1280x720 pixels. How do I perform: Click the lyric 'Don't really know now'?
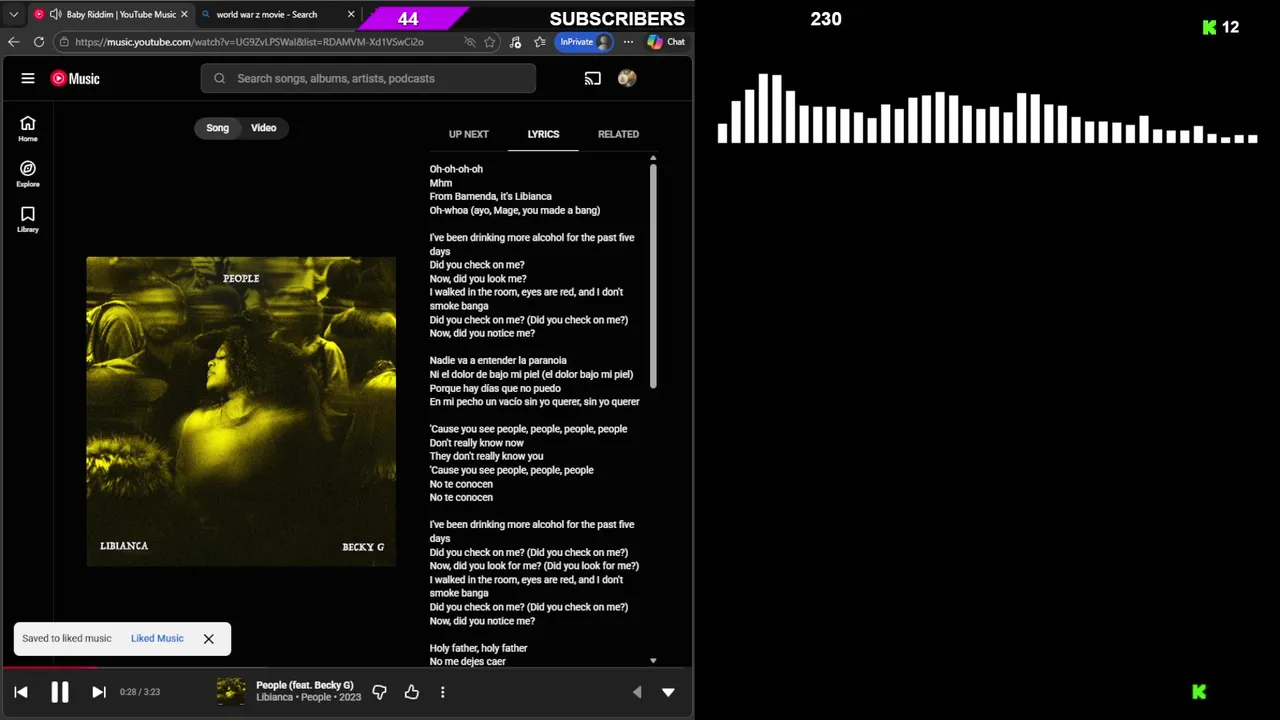pos(477,442)
